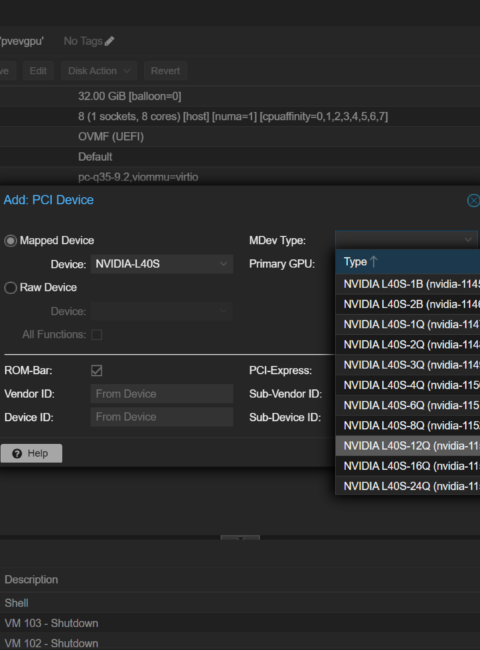Screen dimensions: 480x650
Task: Select the pc-q35-9.2 machine row
Action: tap(240, 177)
